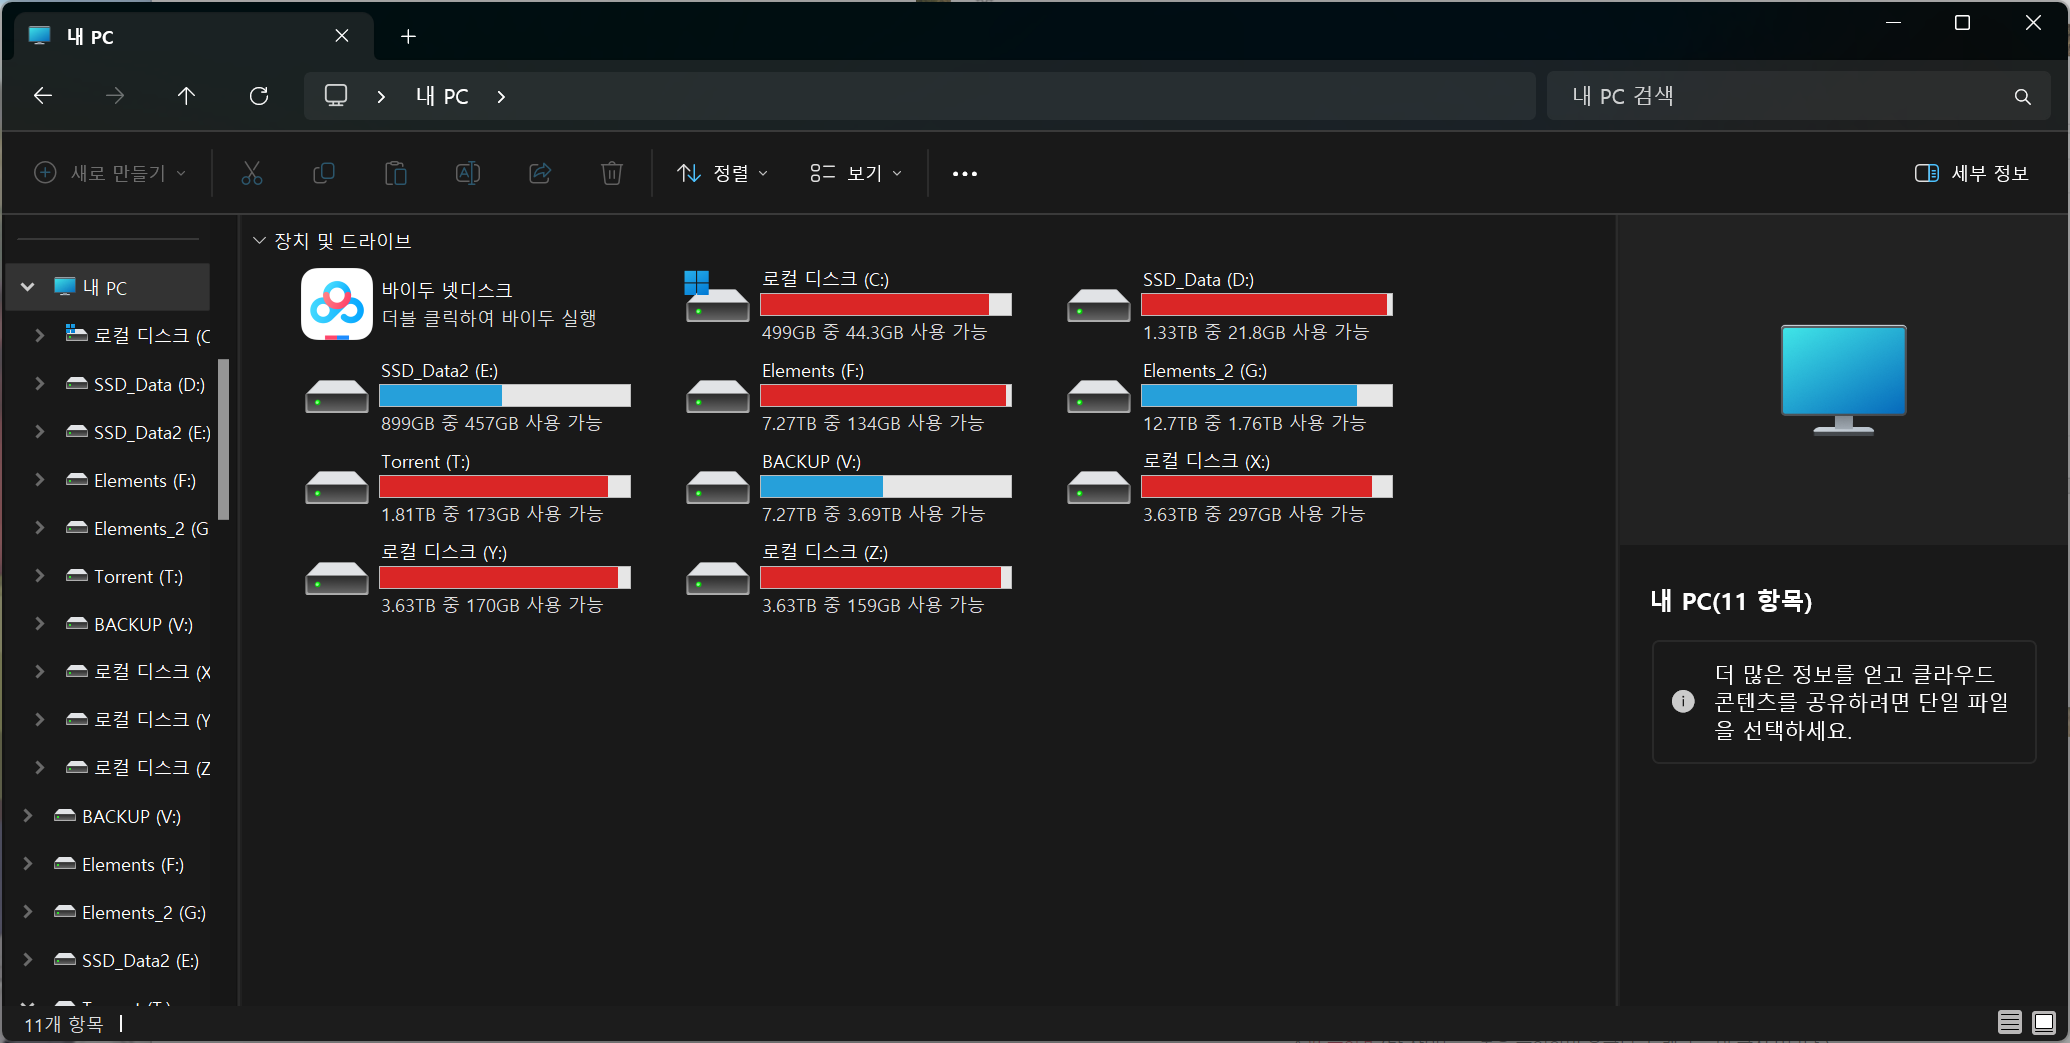Go up one folder level with up arrow
Screen dimensions: 2070x1043
(x=186, y=96)
